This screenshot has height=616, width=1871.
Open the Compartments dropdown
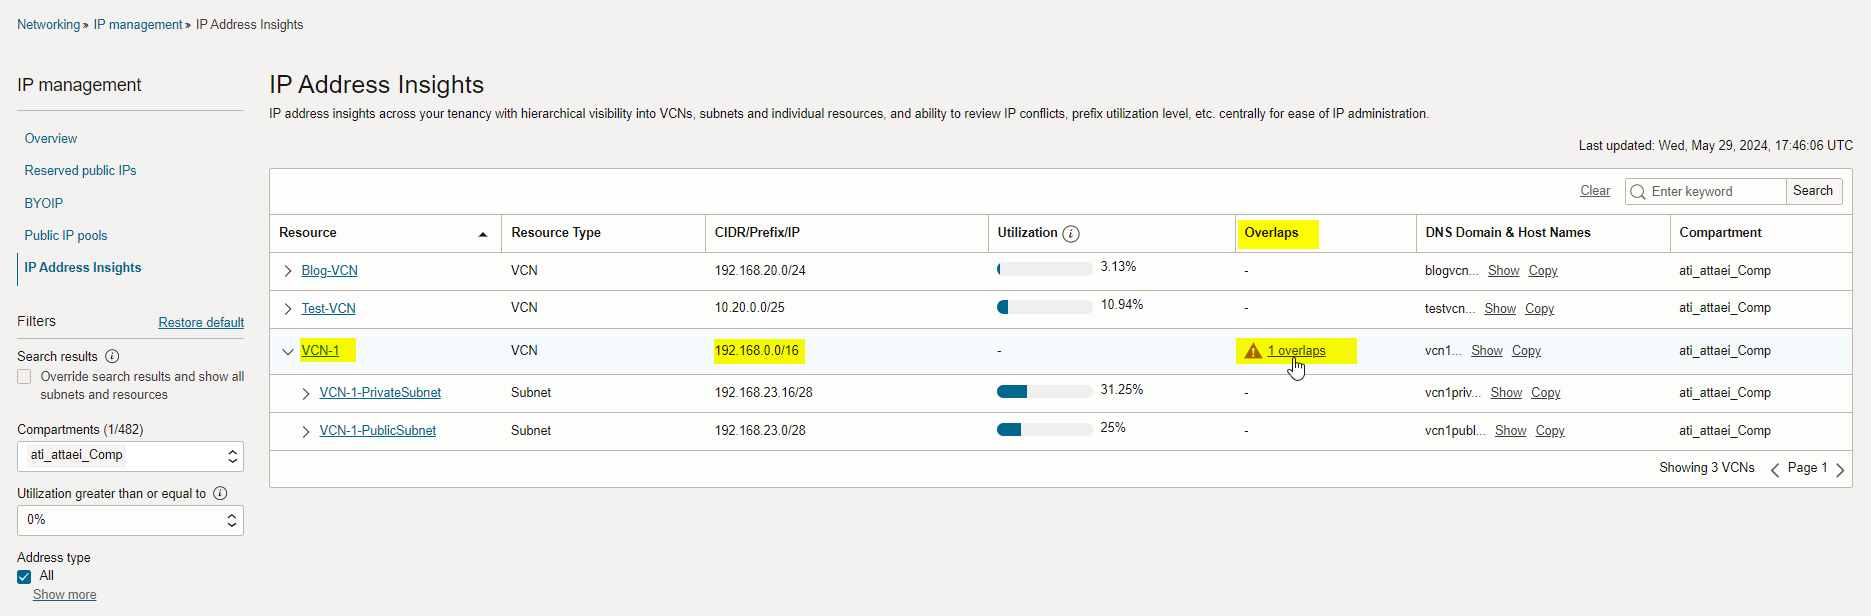coord(130,456)
